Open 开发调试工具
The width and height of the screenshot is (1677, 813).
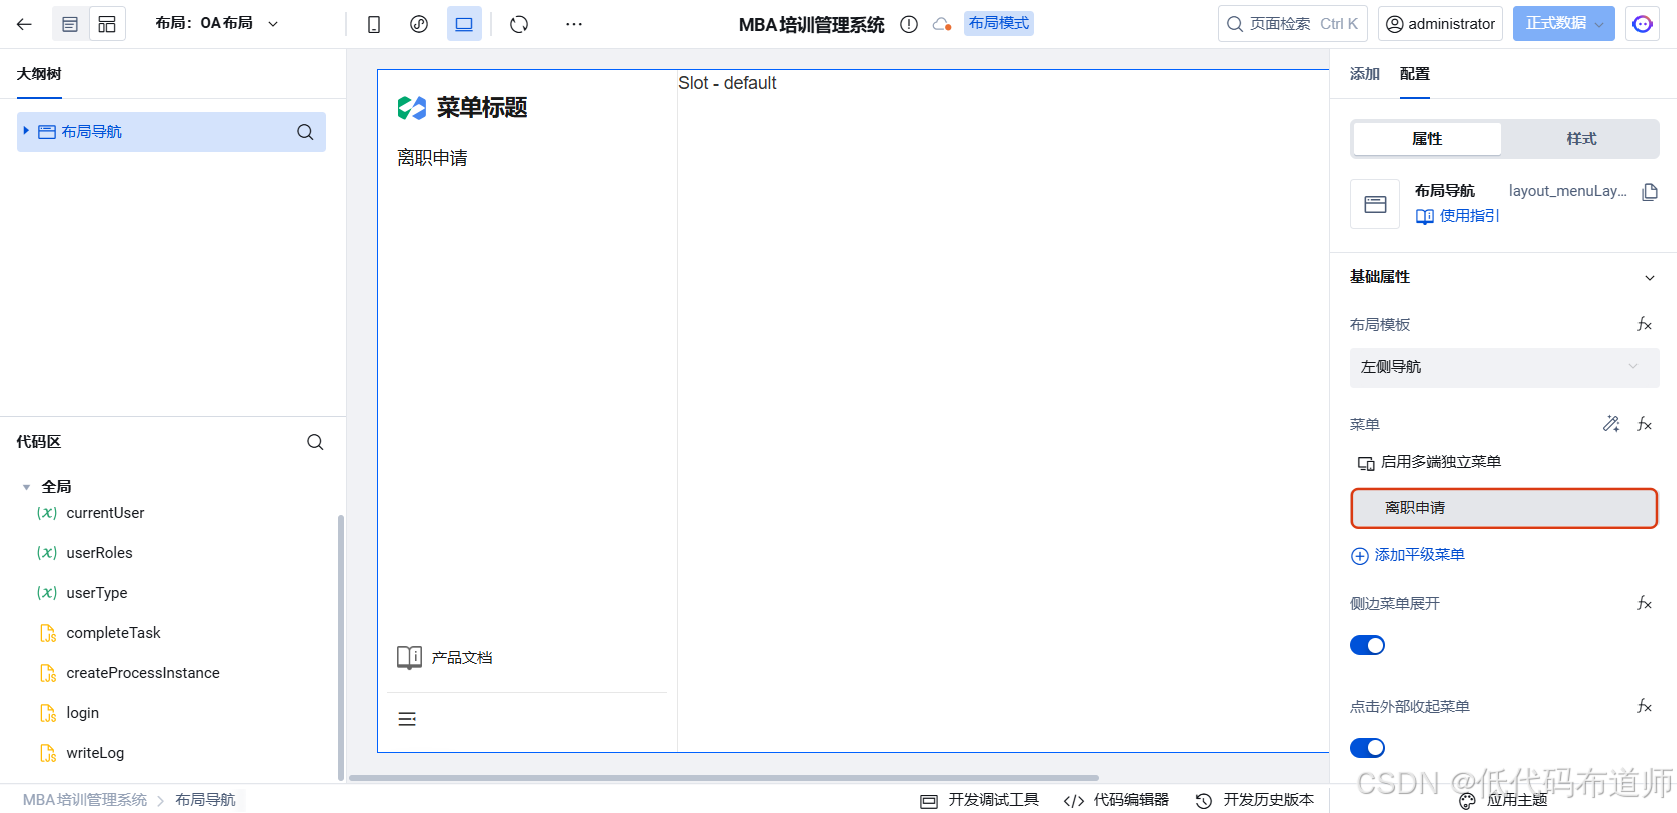click(x=980, y=800)
